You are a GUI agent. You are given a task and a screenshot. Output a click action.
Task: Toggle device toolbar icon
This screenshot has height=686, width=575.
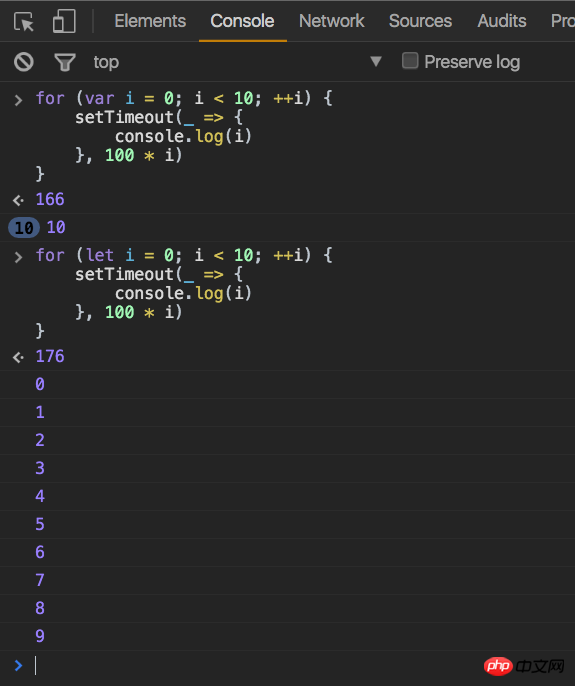pyautogui.click(x=64, y=21)
